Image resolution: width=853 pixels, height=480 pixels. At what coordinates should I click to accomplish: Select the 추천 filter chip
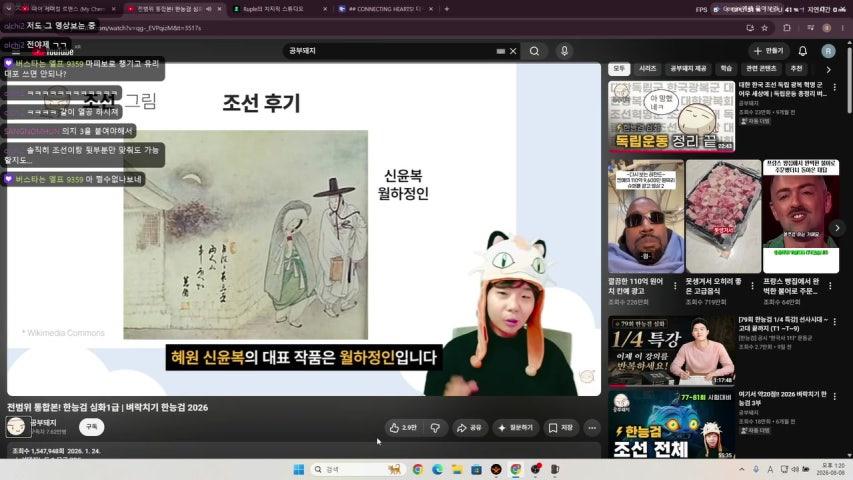click(x=796, y=69)
